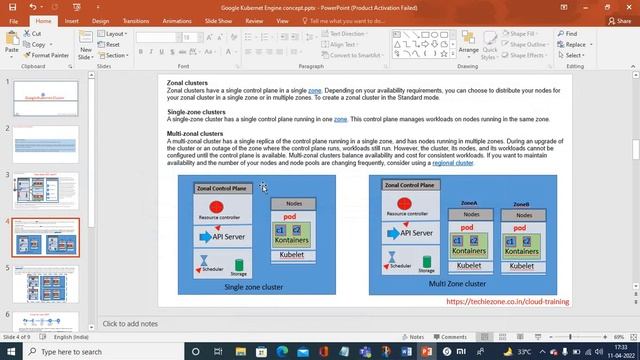Toggle Strikethrough formatting

point(182,52)
